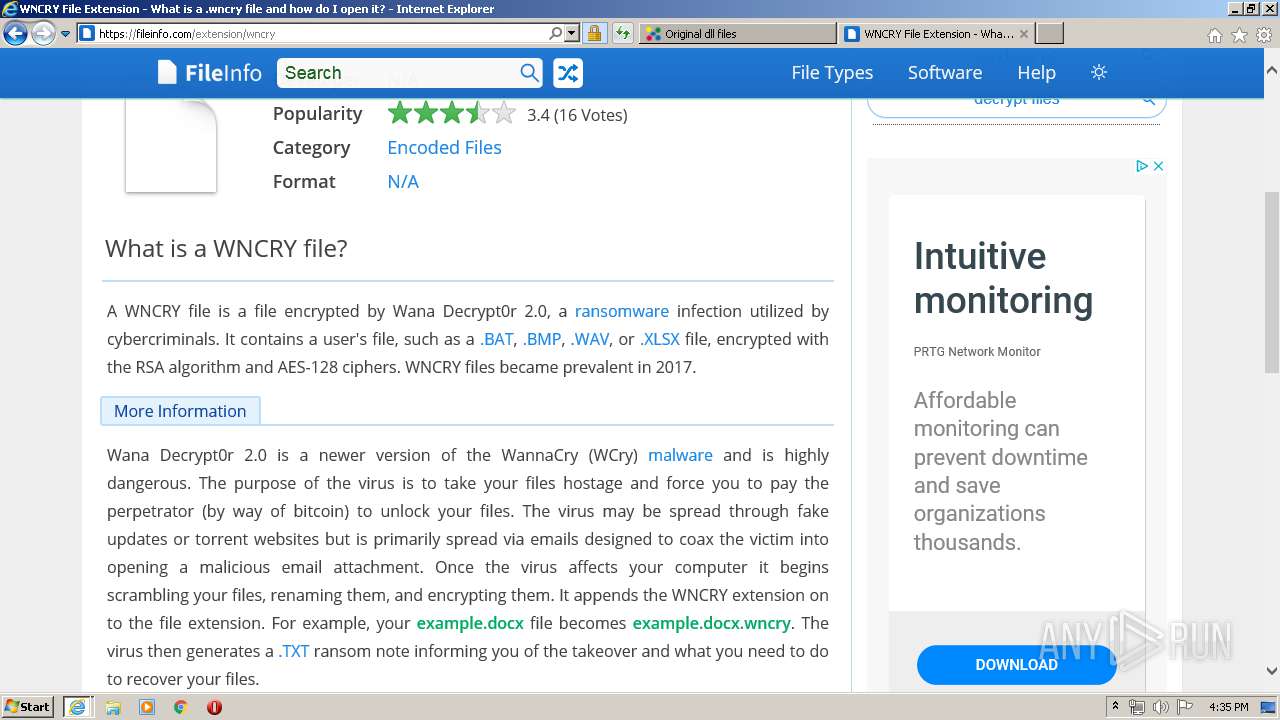Click the N/A format link
Viewport: 1280px width, 720px height.
pyautogui.click(x=403, y=182)
